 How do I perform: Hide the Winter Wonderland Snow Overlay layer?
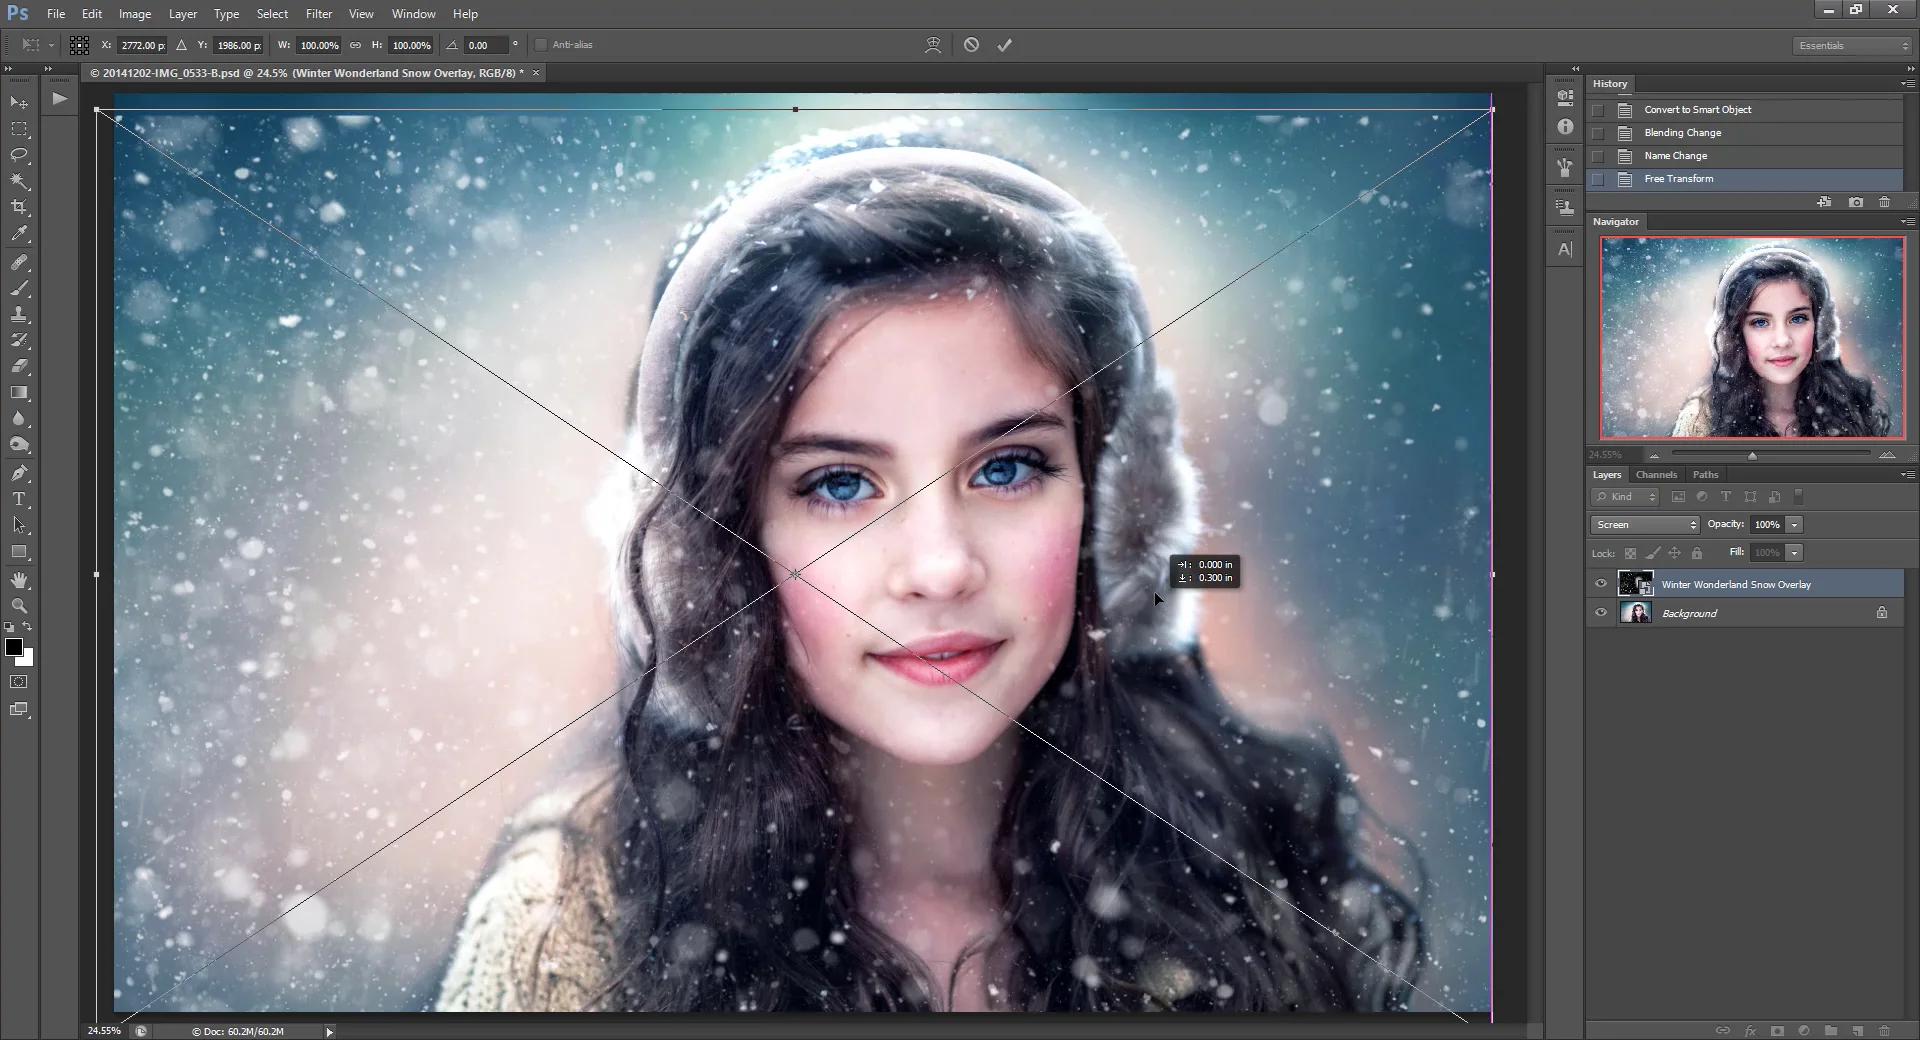(x=1600, y=584)
